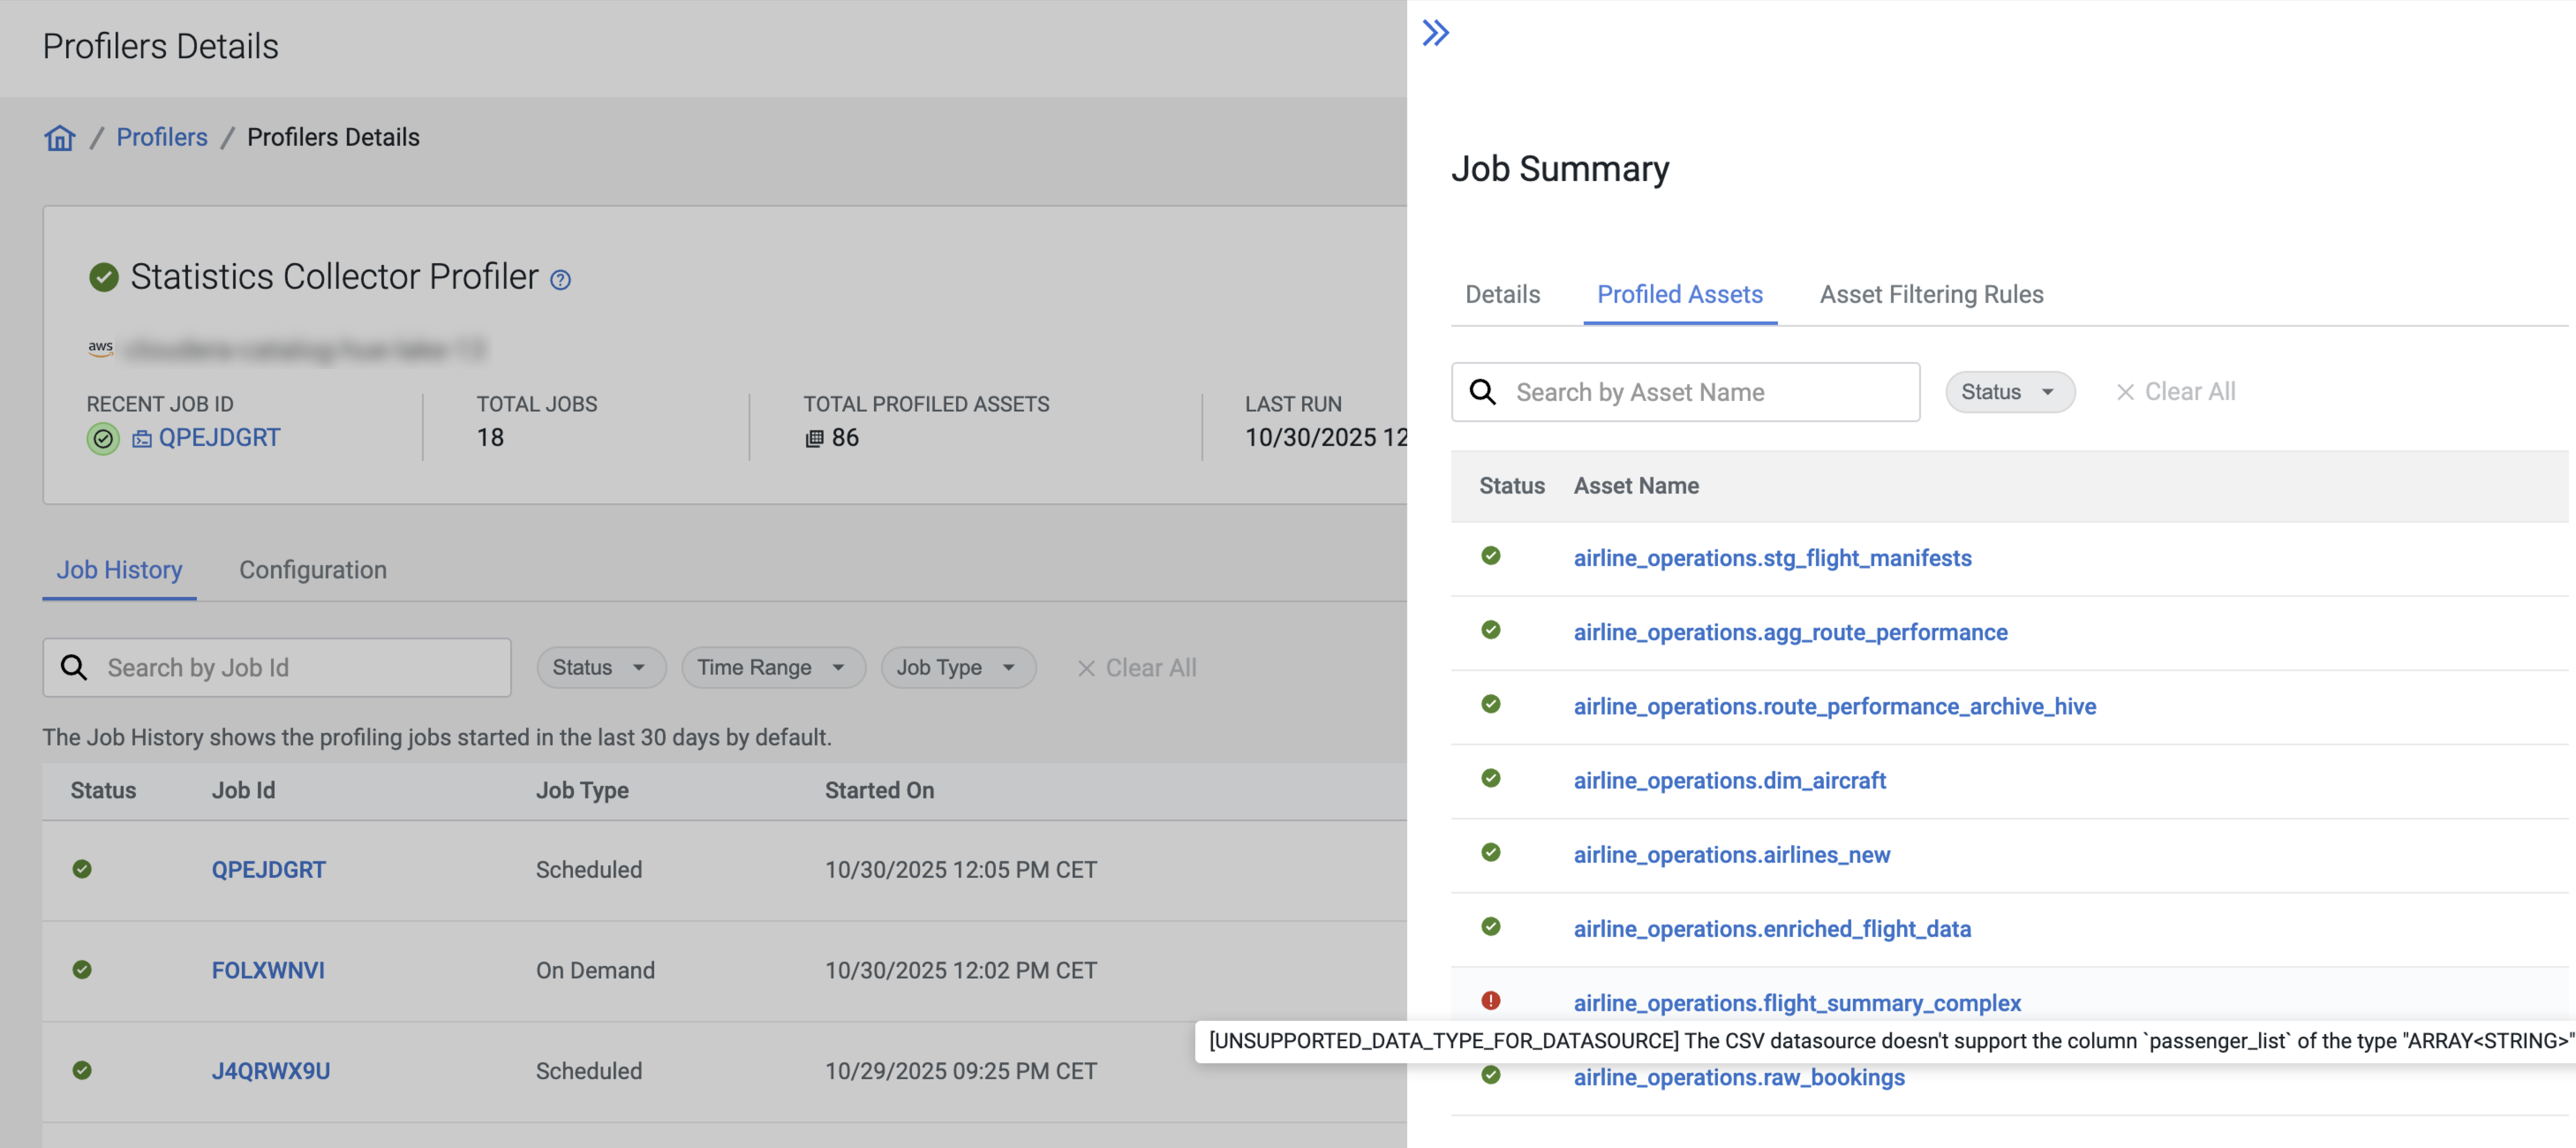Image resolution: width=2576 pixels, height=1148 pixels.
Task: Click the green success icon for QPEJDGRT row
Action: pos(82,869)
